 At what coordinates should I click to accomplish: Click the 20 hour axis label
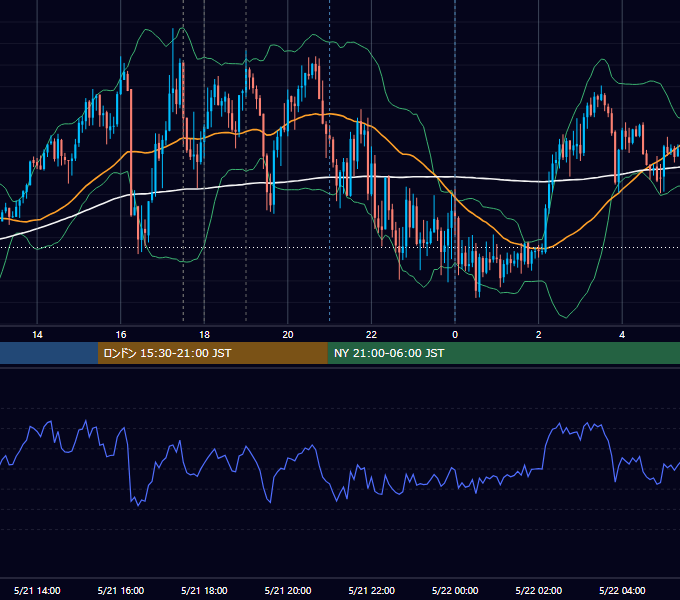[288, 335]
